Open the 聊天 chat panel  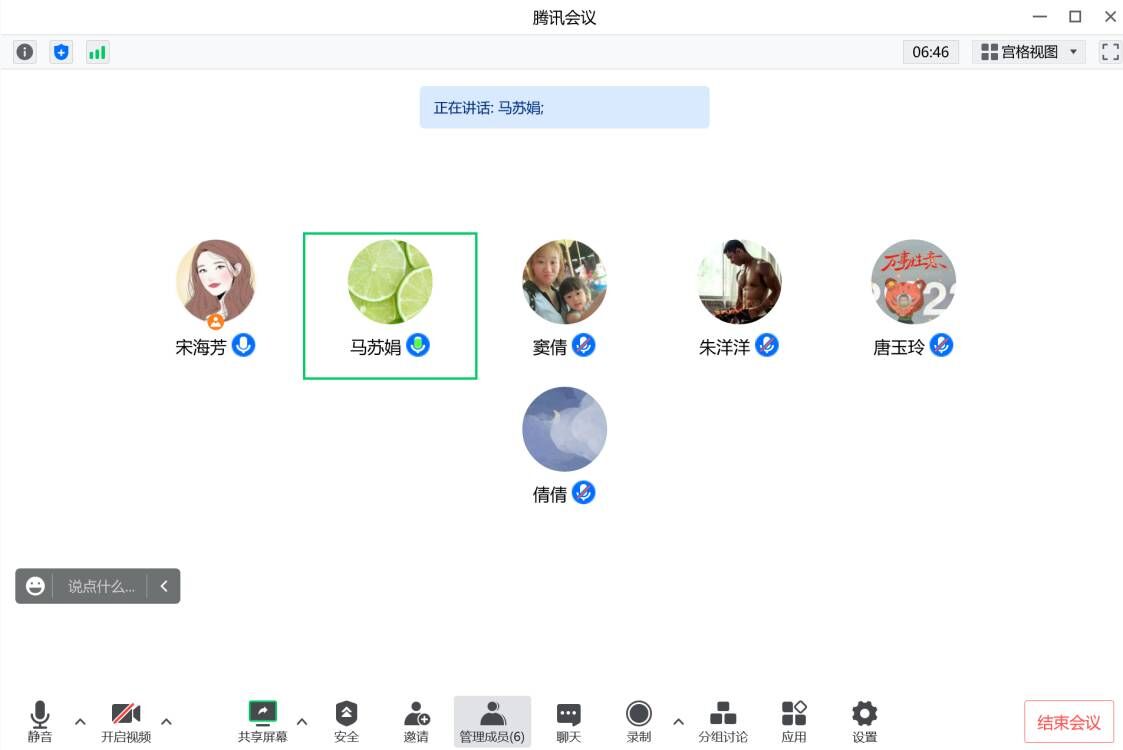point(568,721)
